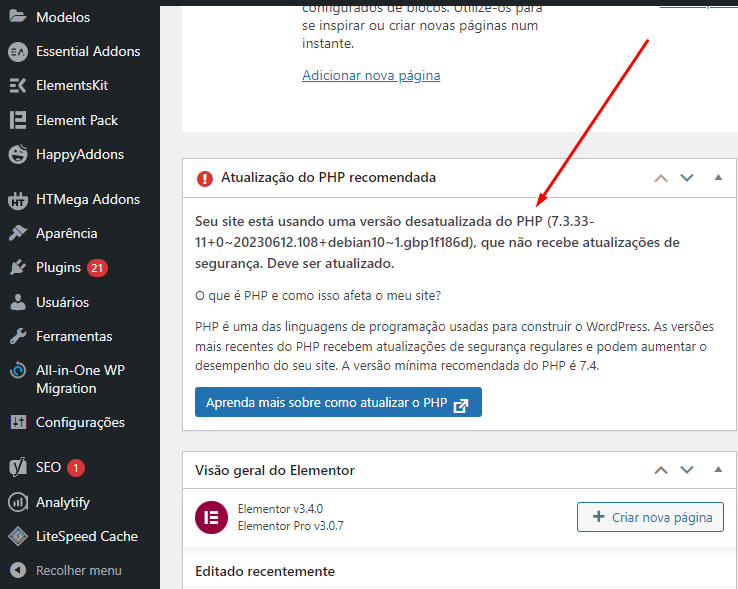This screenshot has height=589, width=738.
Task: Click the Yoast SEO icon
Action: 18,468
